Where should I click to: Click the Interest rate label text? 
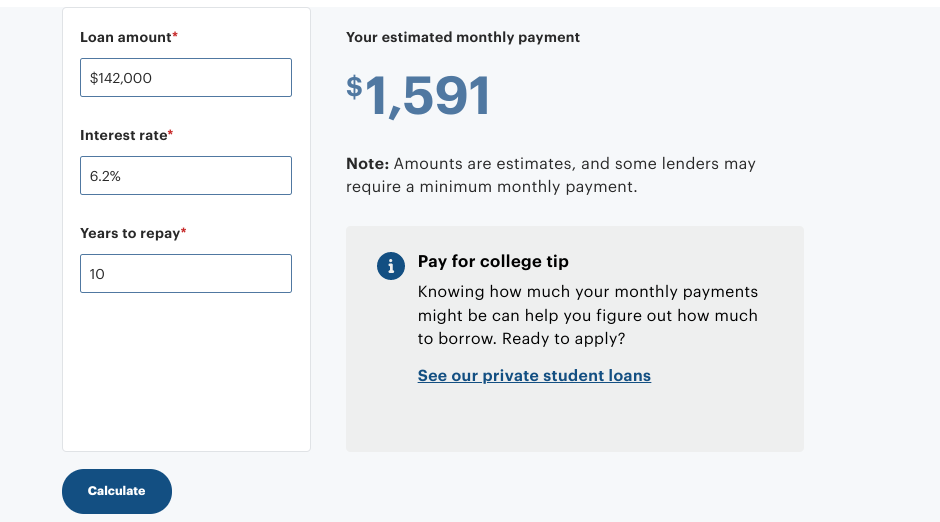(x=123, y=135)
